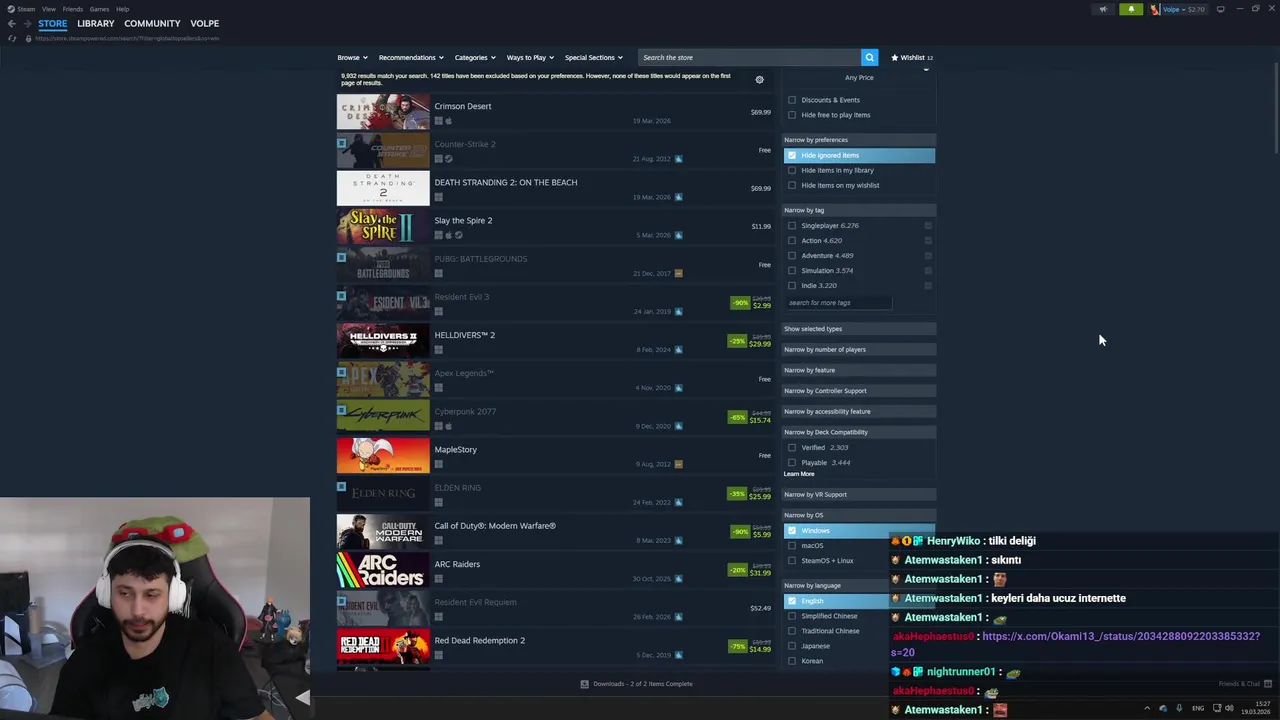Open the Windows tray volume icon
1280x720 pixels.
pos(1228,708)
